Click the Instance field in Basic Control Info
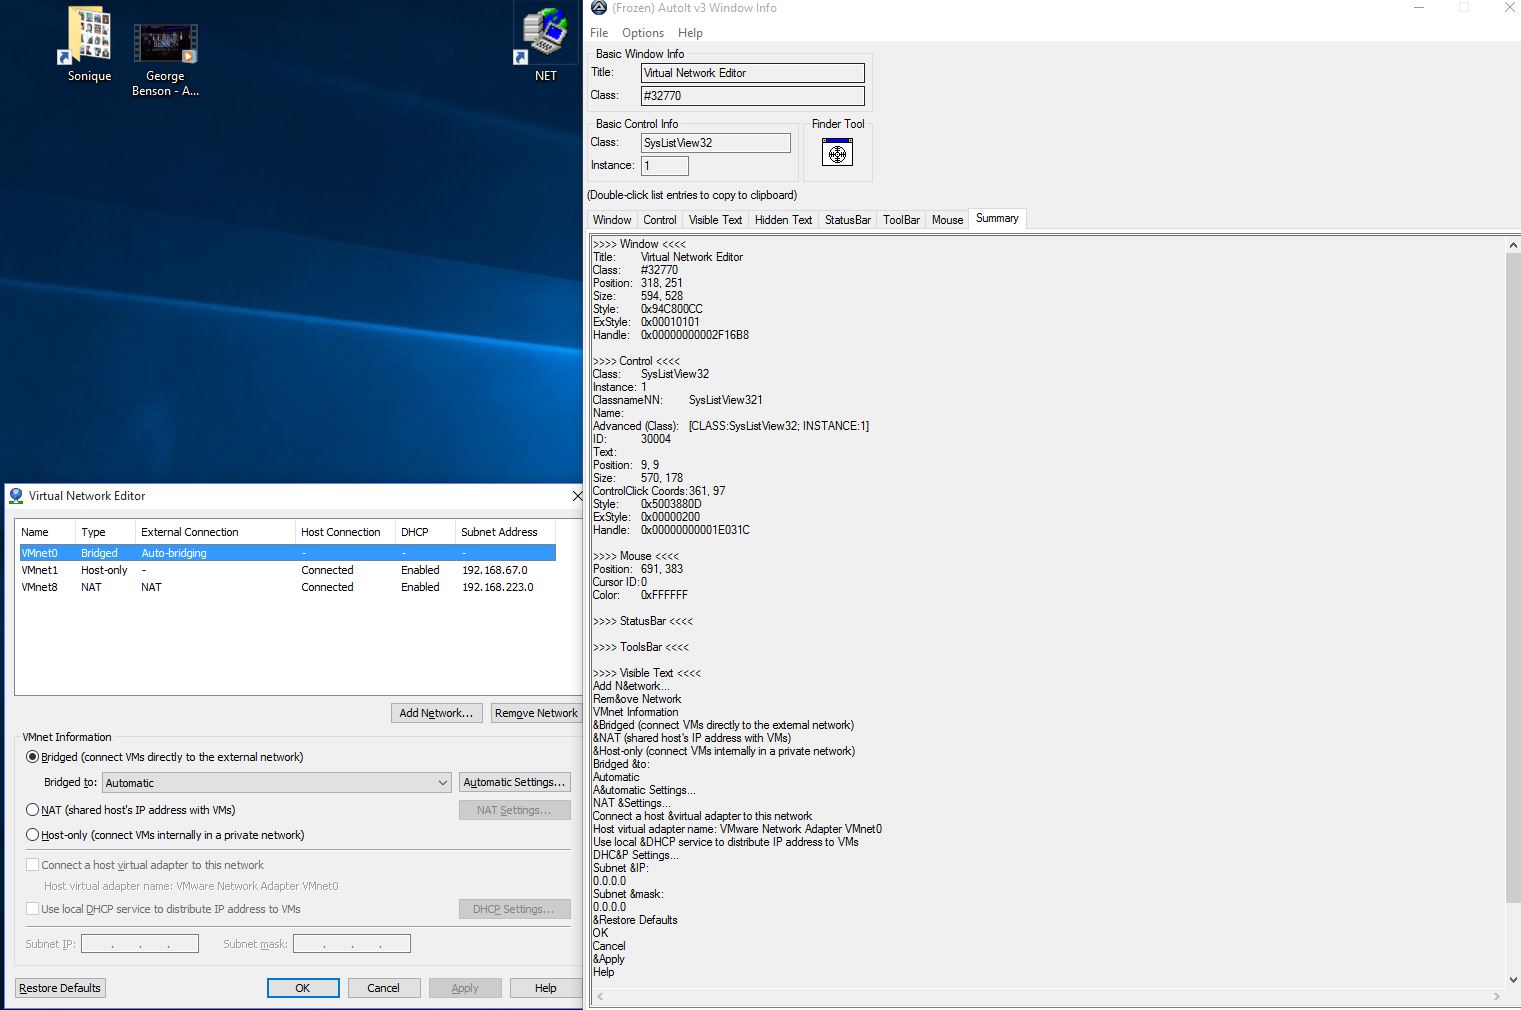 coord(665,166)
